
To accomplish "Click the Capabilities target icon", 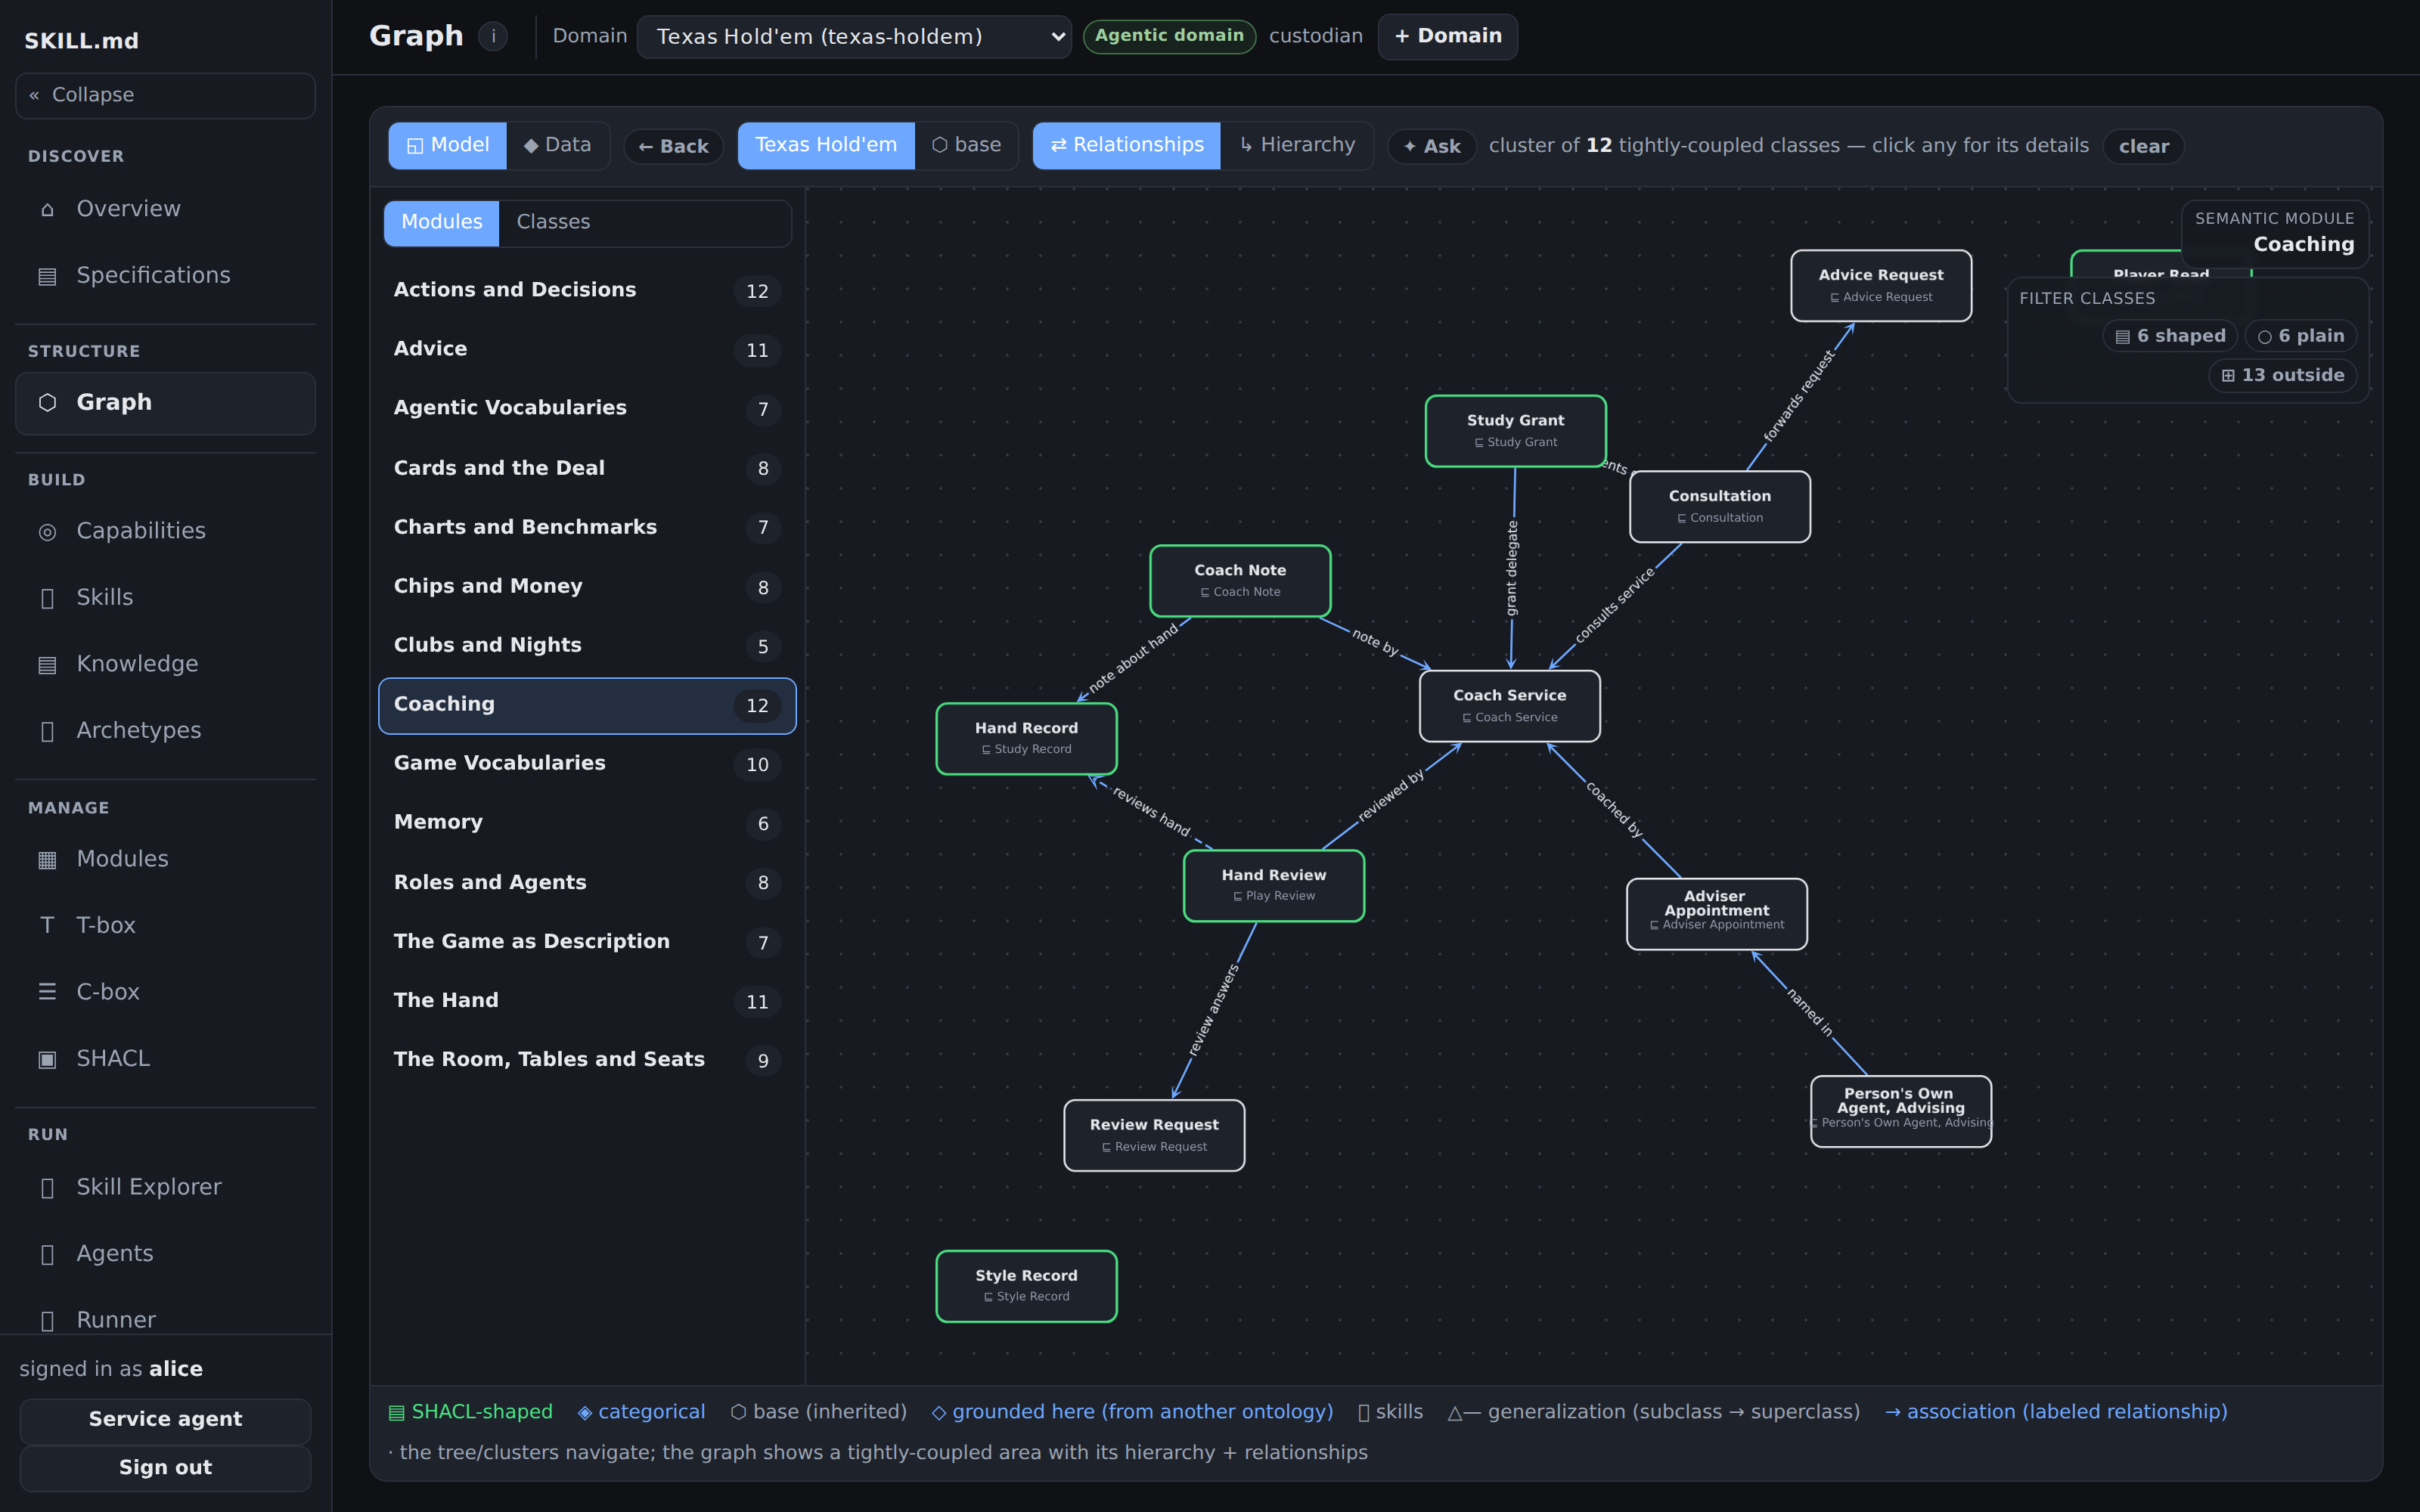I will (47, 531).
